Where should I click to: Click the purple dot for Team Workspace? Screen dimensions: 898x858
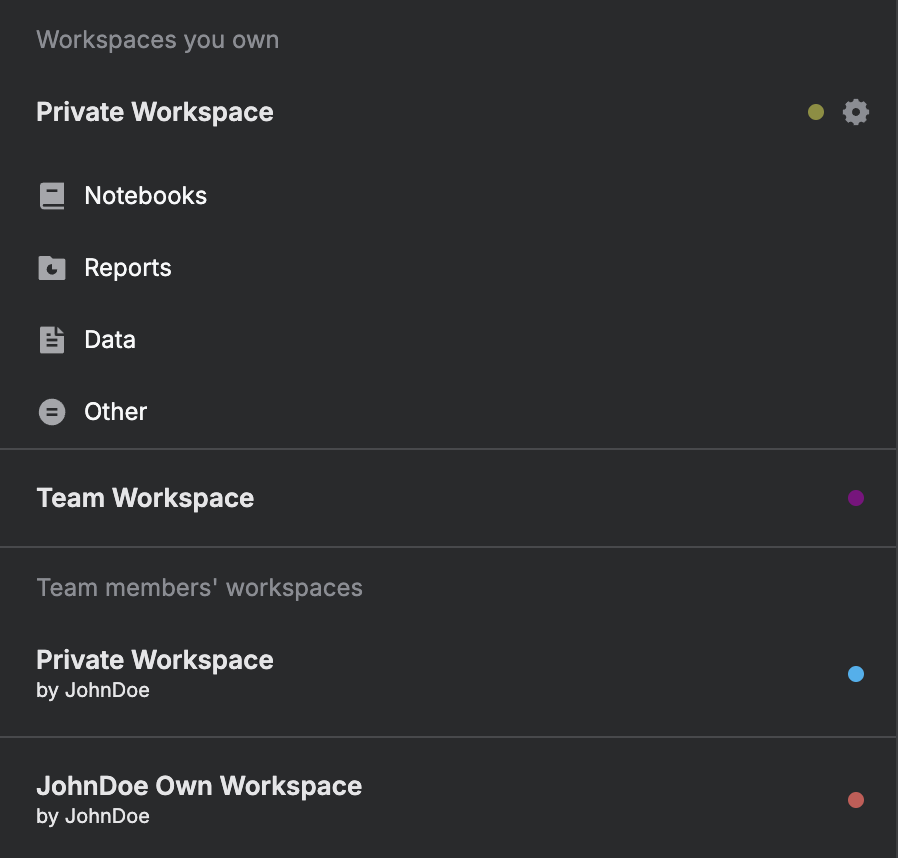click(856, 498)
